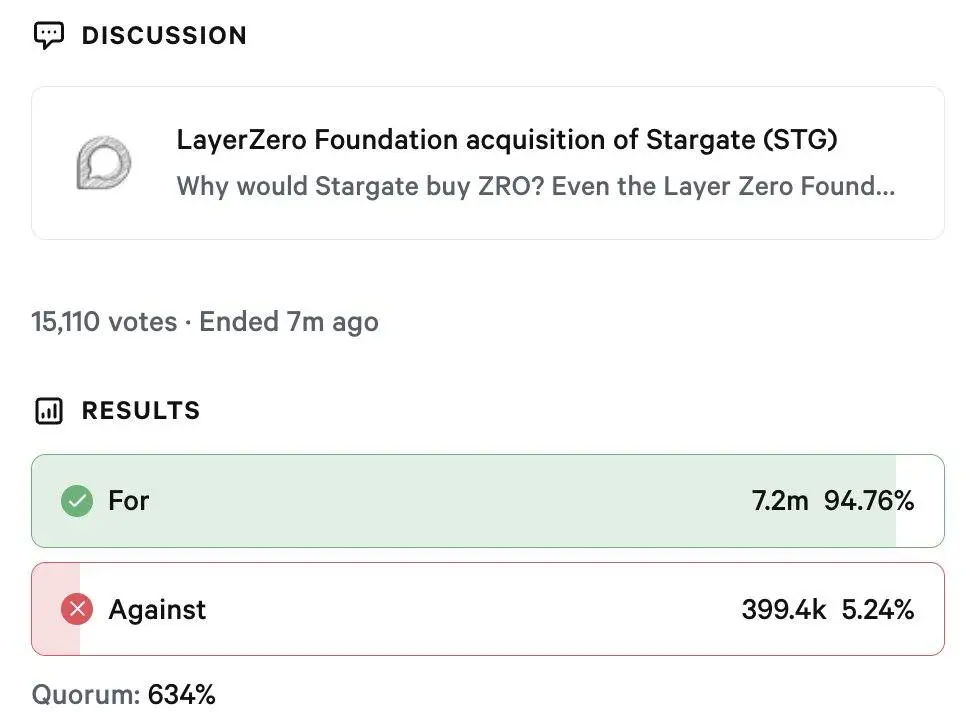Viewport: 970px width, 712px height.
Task: Click the speech bubble icon beside DISCUSSION
Action: pos(49,36)
